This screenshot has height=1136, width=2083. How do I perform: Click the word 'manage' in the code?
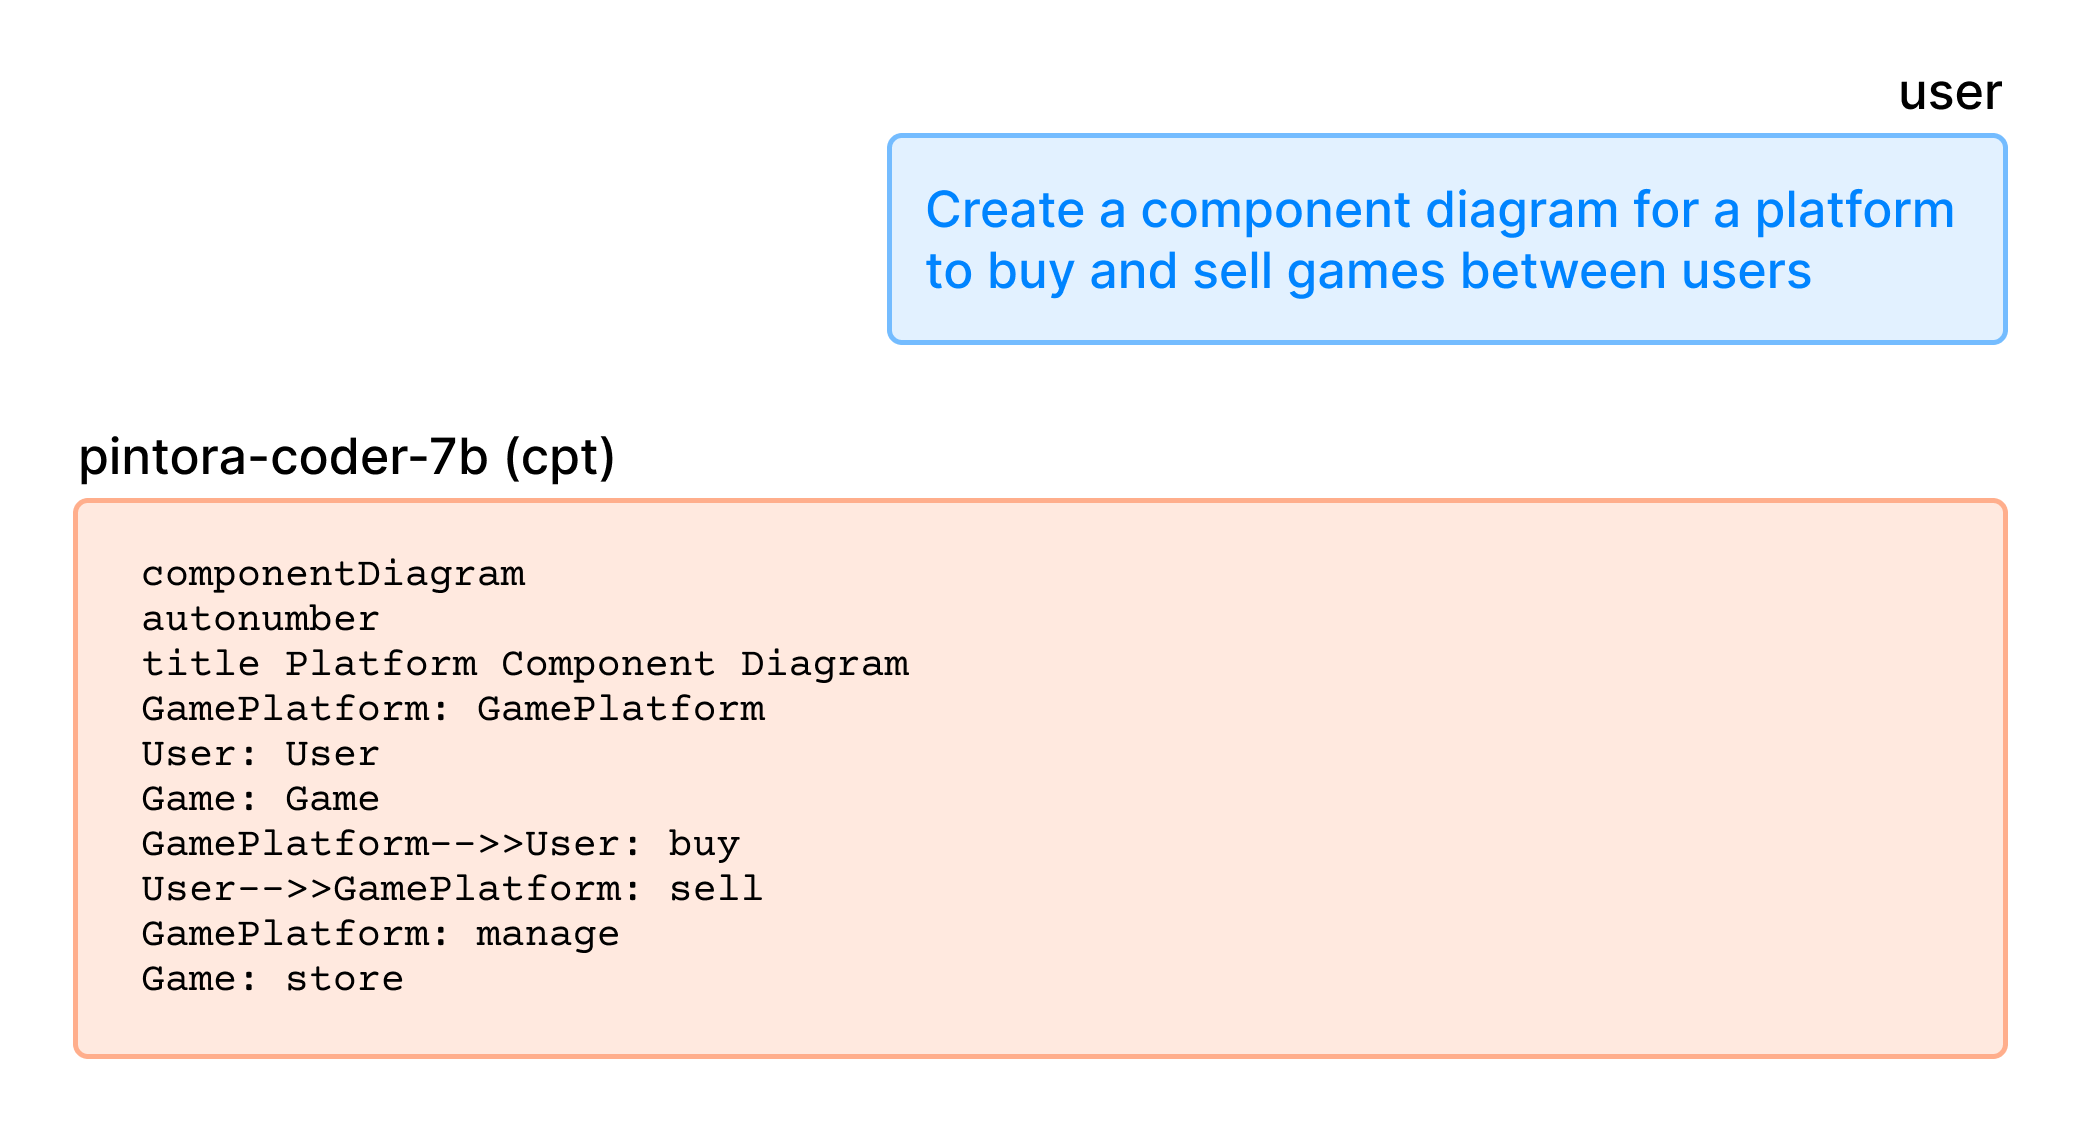pyautogui.click(x=547, y=934)
